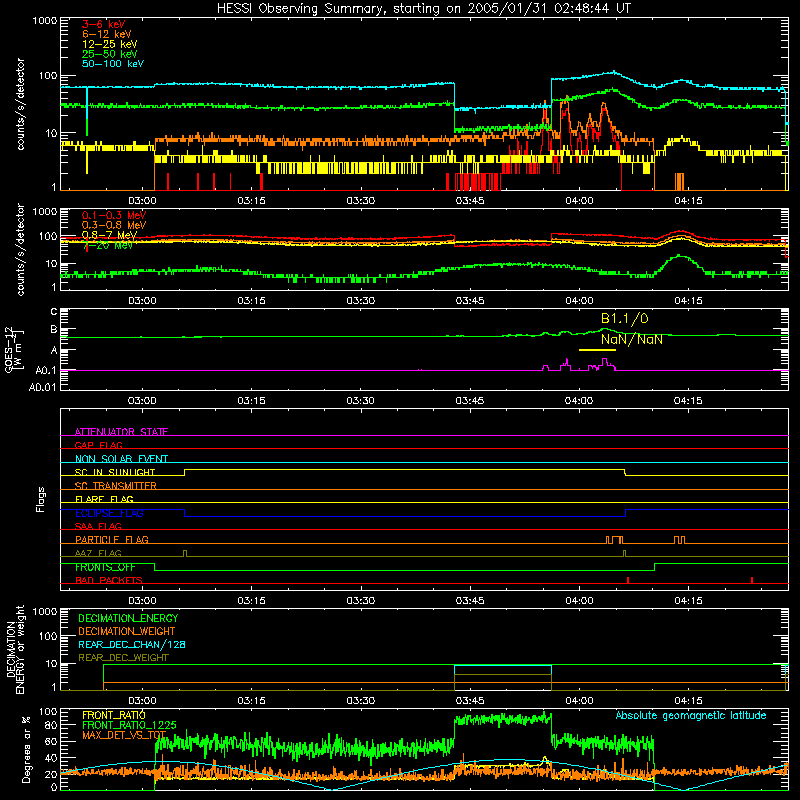Click the "NaN/NaN" annotation in GOES panel
Image resolution: width=800 pixels, height=800 pixels.
tap(632, 339)
